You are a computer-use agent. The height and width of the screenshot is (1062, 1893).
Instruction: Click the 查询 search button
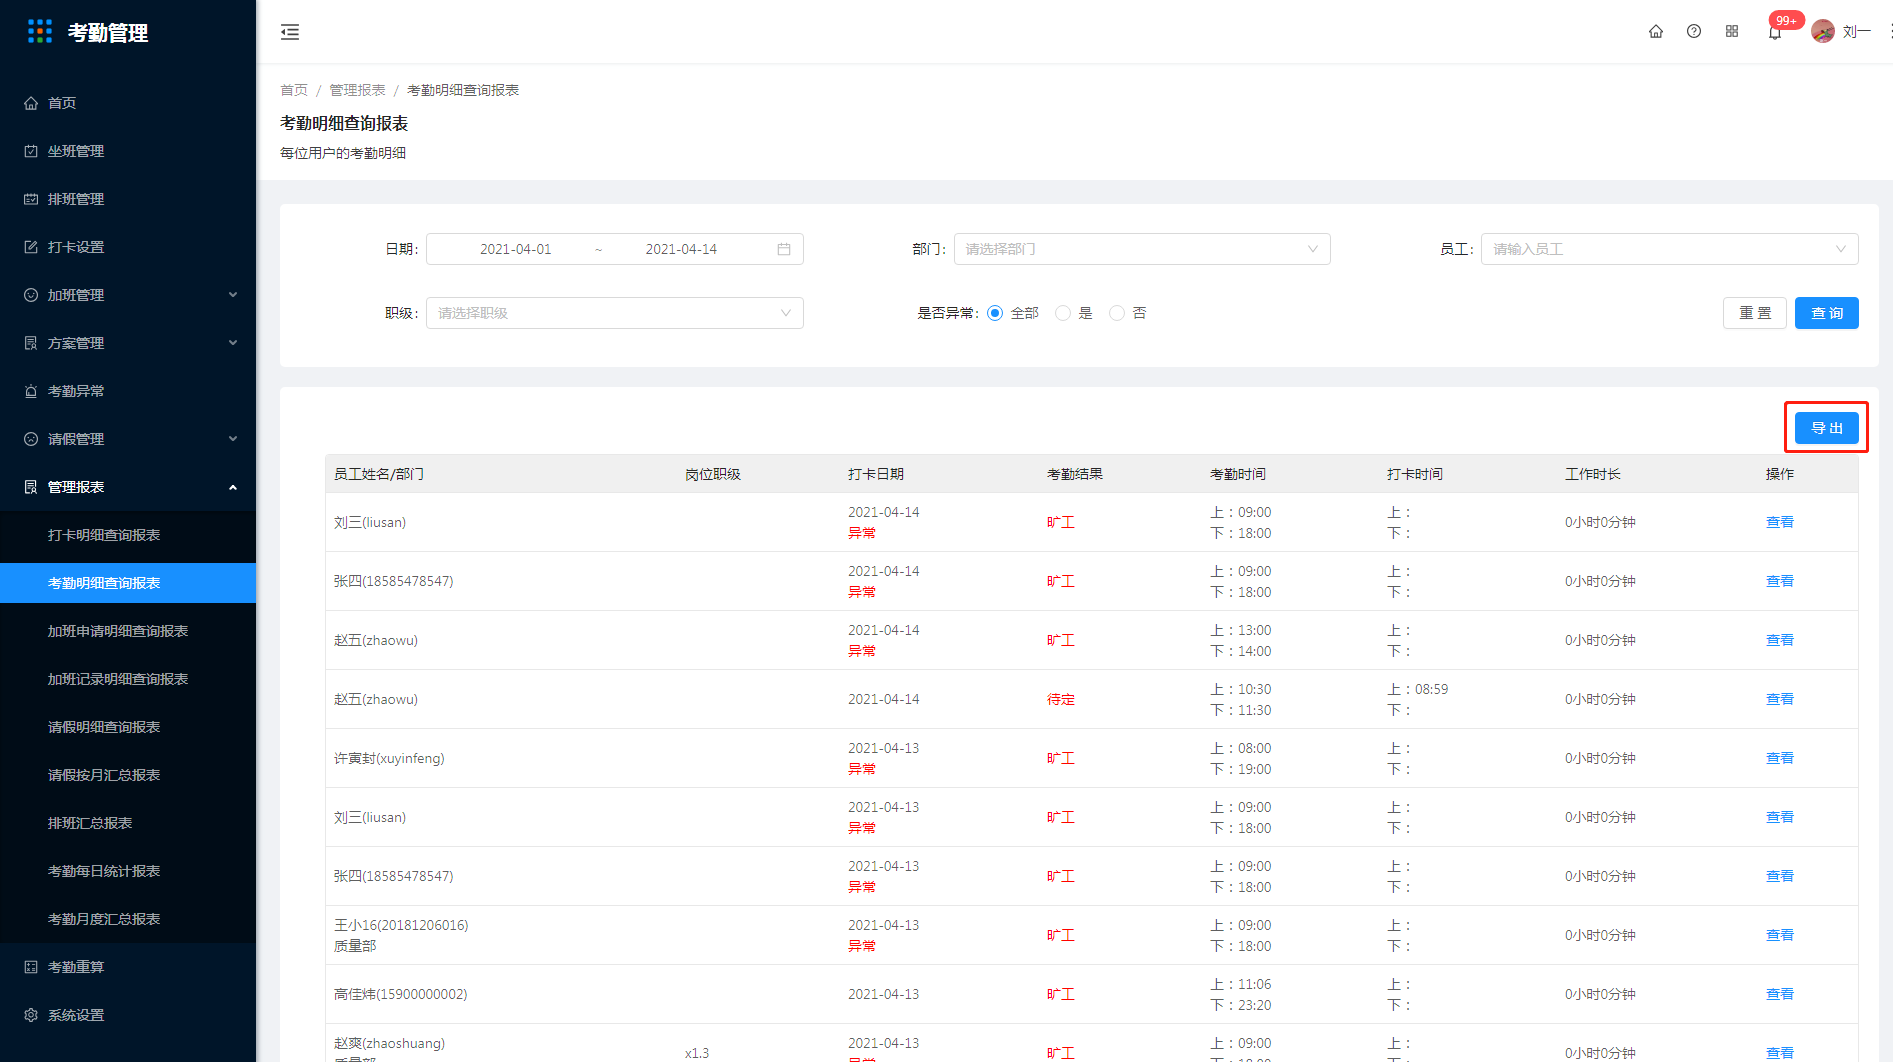(1826, 313)
